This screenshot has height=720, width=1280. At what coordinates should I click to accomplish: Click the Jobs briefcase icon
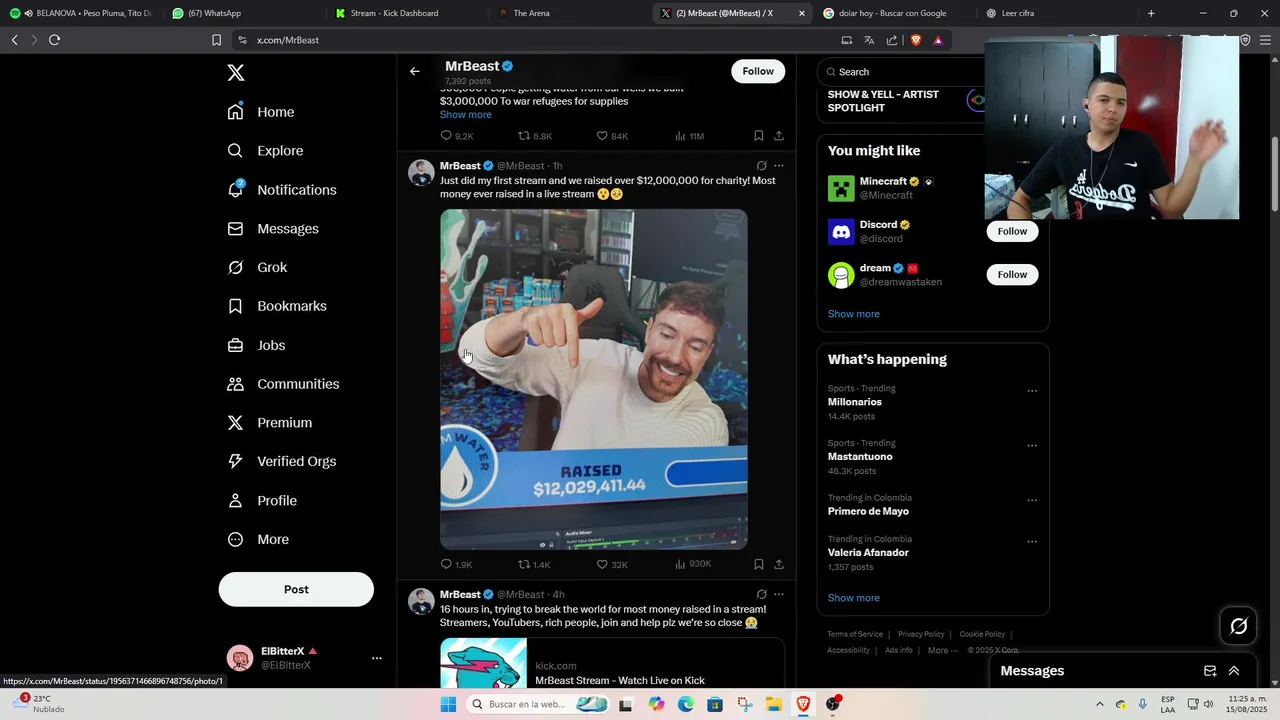[x=236, y=345]
